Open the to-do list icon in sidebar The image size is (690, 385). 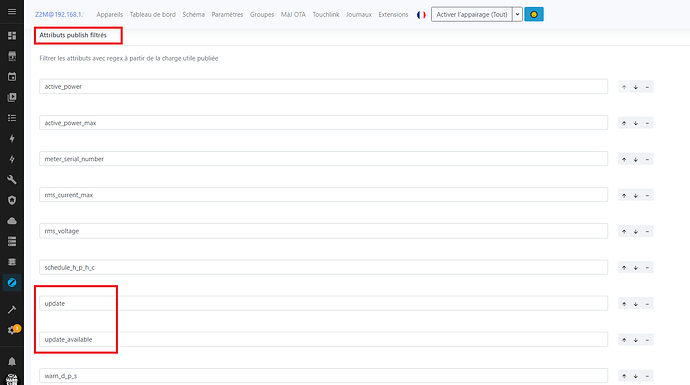click(12, 118)
